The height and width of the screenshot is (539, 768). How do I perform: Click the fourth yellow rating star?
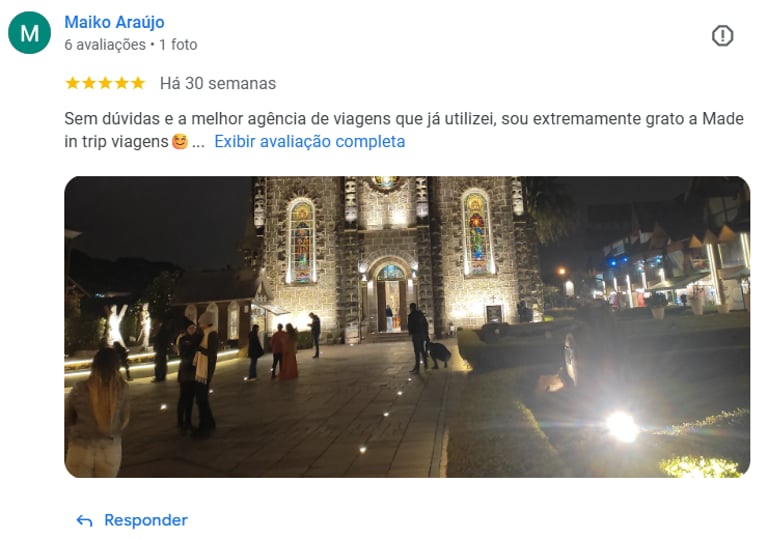coord(121,83)
